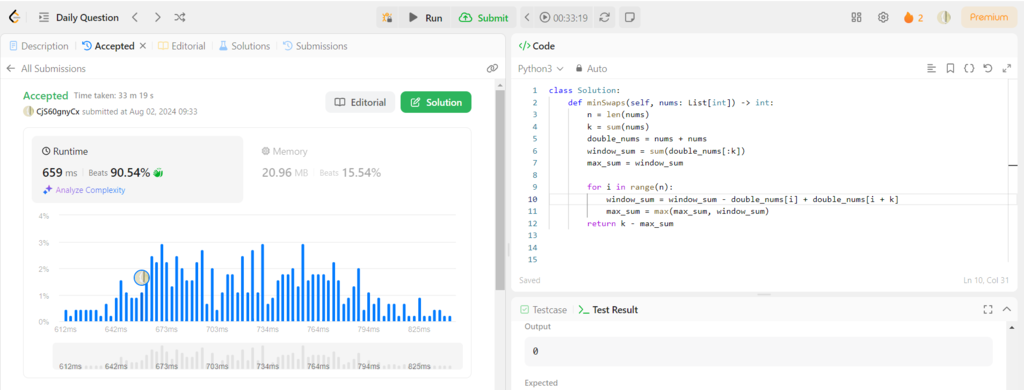Screen dimensions: 1024x390
Task: Click the Output value field showing 0
Action: click(x=758, y=351)
